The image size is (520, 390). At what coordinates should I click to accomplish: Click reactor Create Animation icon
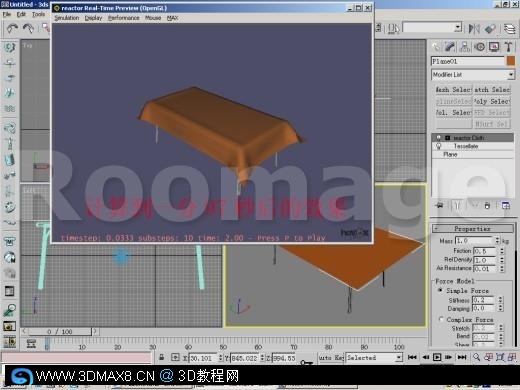[10, 342]
